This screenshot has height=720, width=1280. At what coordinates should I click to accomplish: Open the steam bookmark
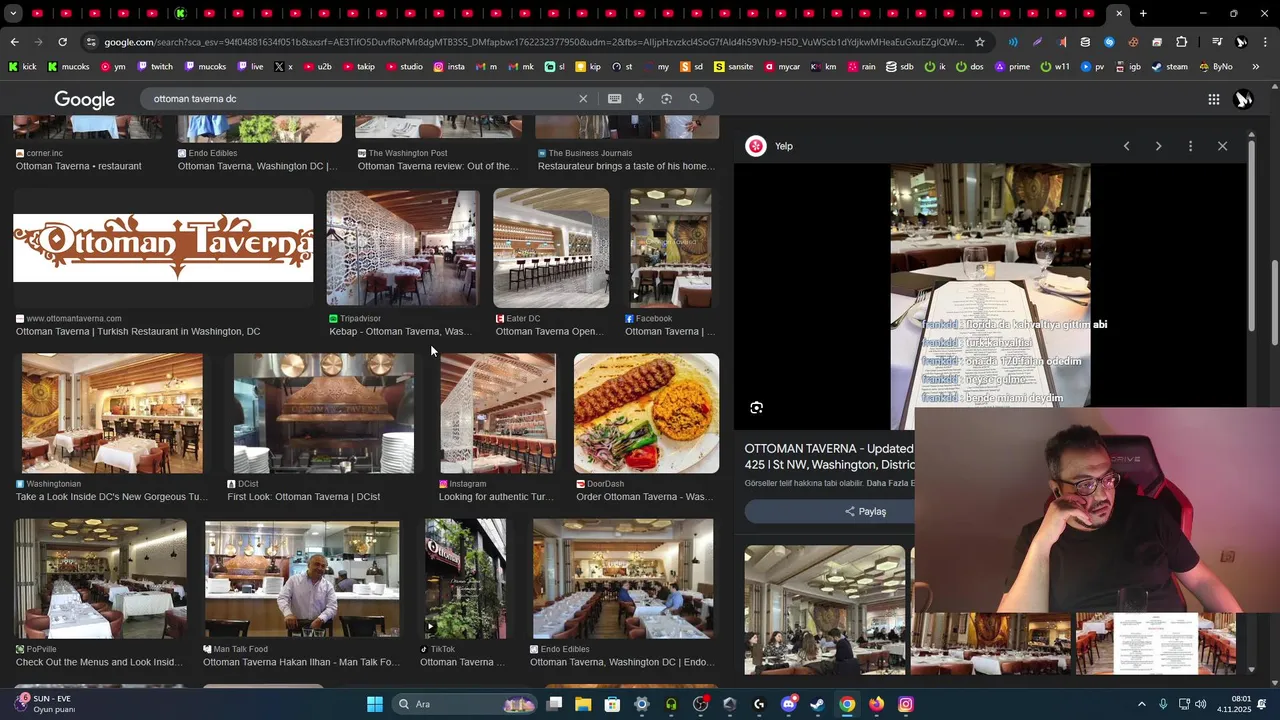pyautogui.click(x=1169, y=67)
